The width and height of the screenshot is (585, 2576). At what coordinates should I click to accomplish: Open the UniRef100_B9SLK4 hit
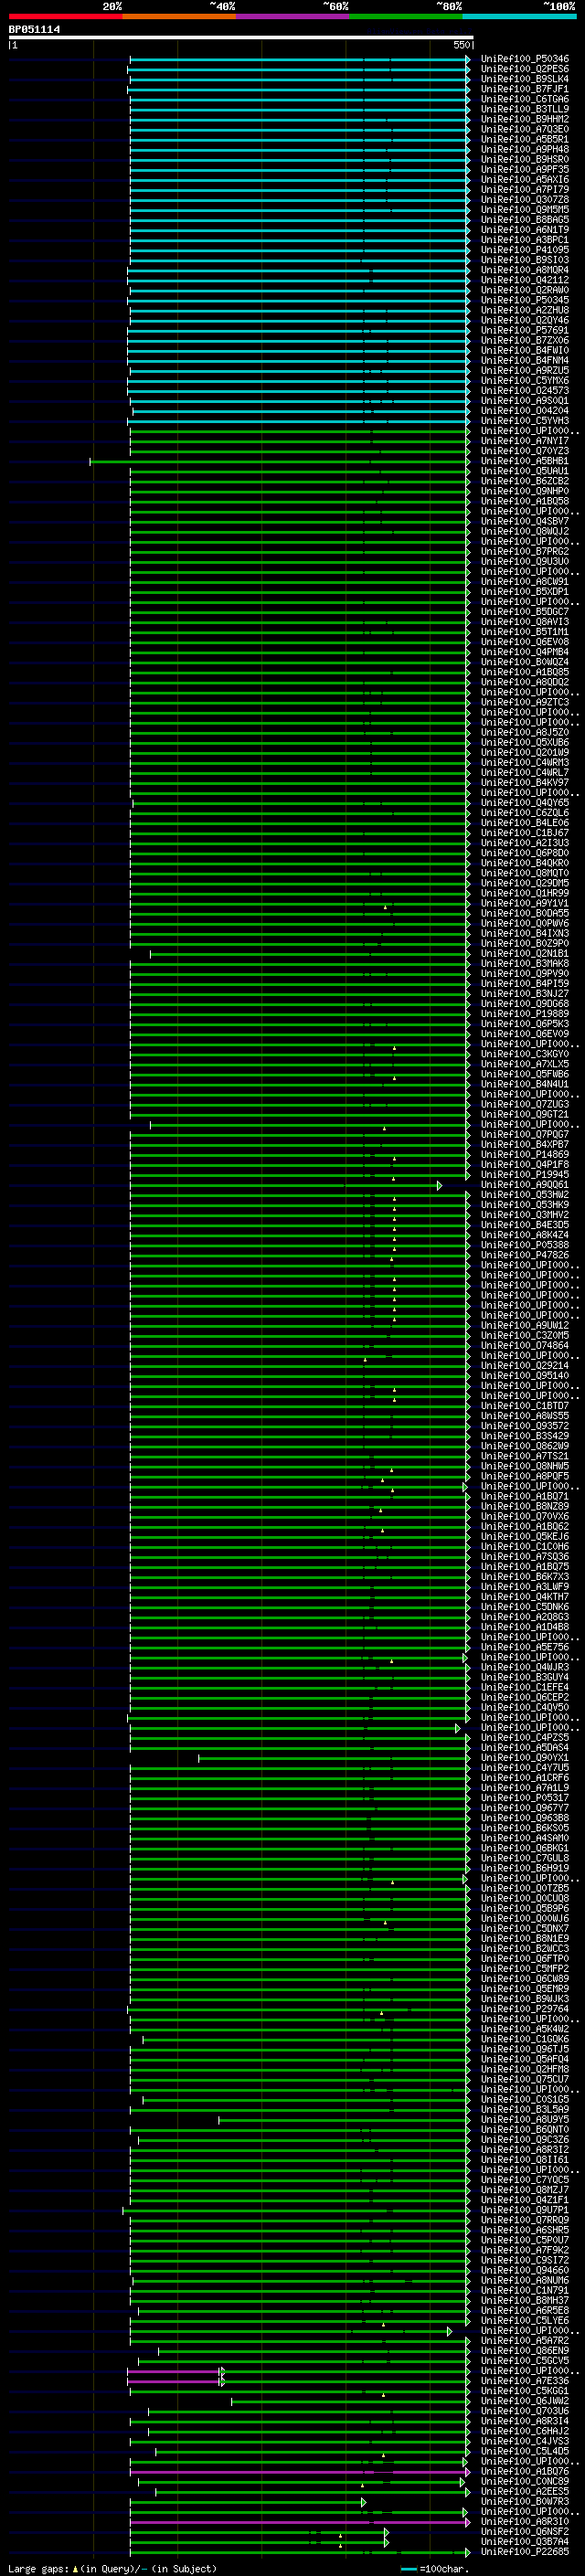pyautogui.click(x=524, y=79)
